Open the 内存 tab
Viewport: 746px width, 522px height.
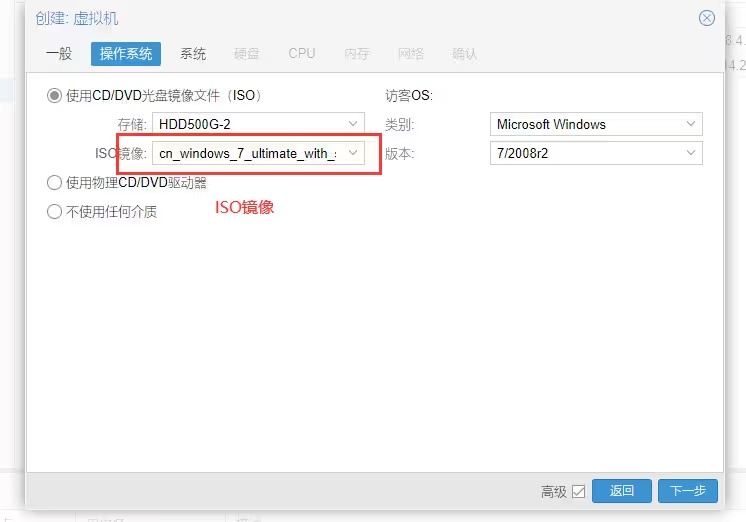click(357, 54)
